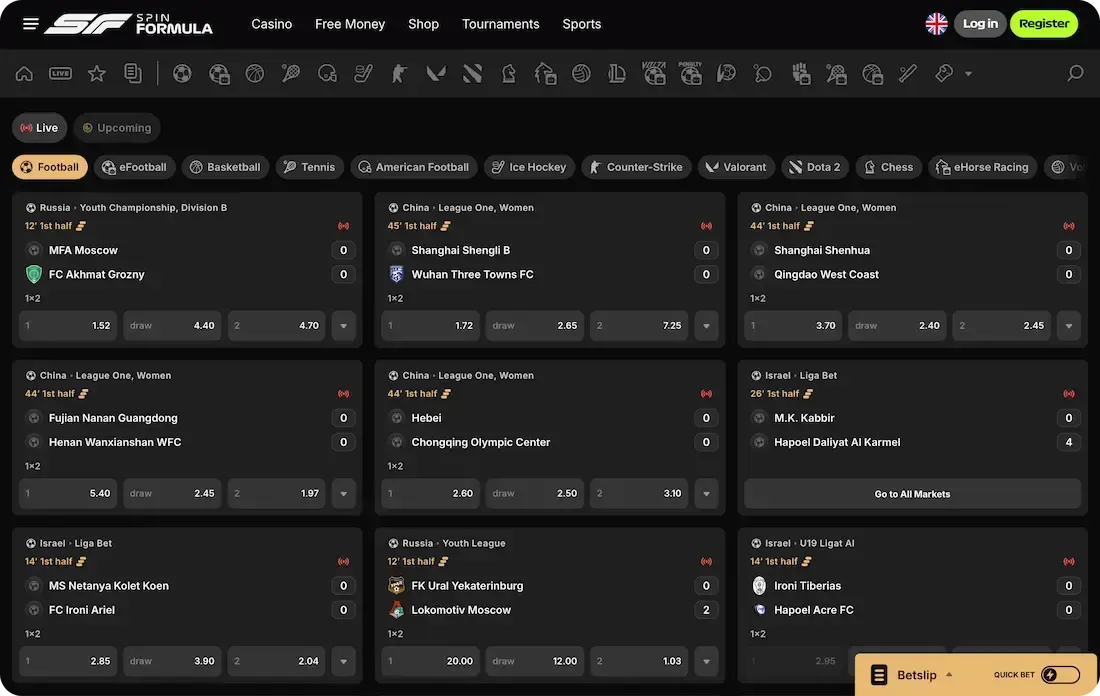Viewport: 1100px width, 696px height.
Task: Bet on MFA Moscow win at 1.52
Action: click(x=68, y=326)
